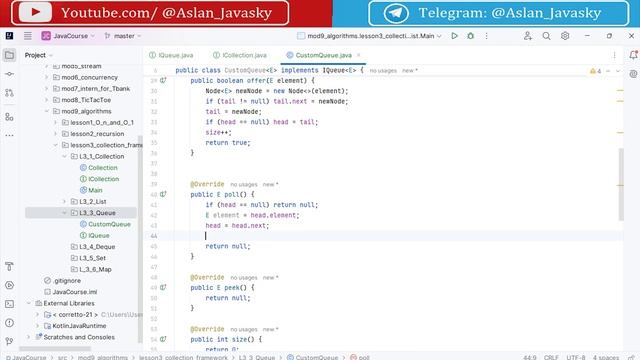640x360 pixels.
Task: Click the CRLF line separator entry
Action: click(551, 357)
